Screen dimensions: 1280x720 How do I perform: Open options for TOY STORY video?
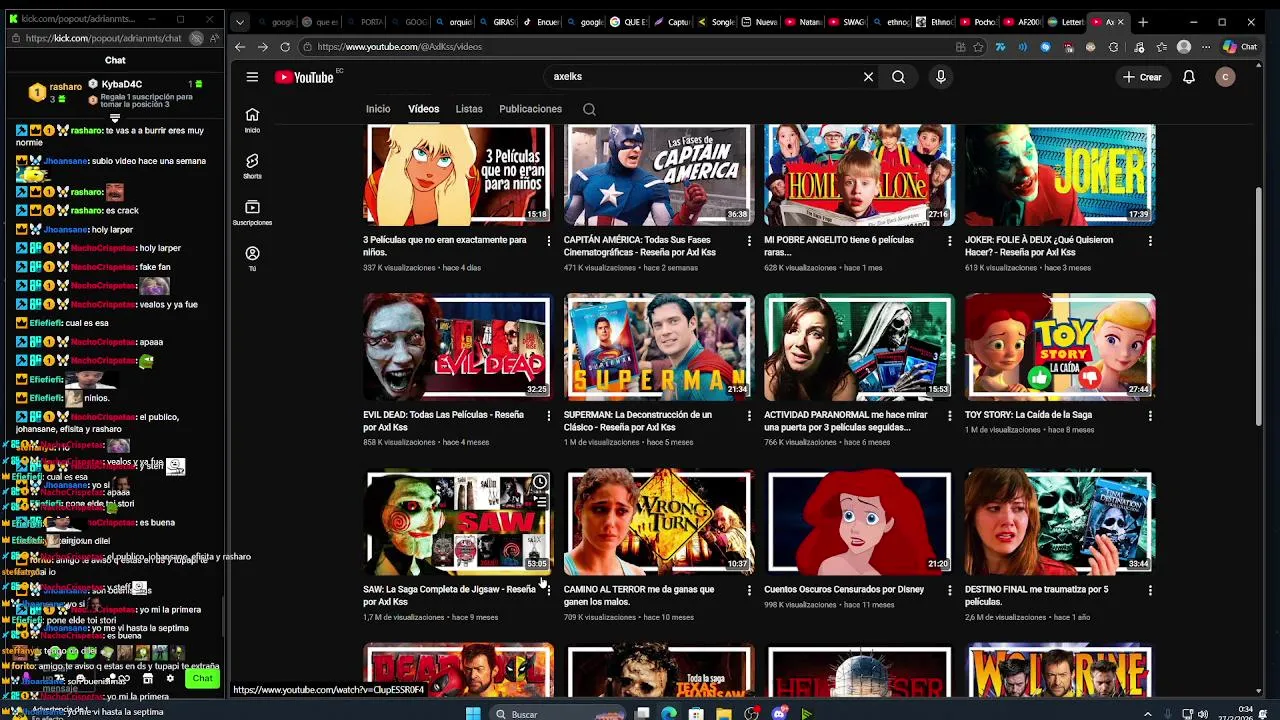pyautogui.click(x=1150, y=415)
